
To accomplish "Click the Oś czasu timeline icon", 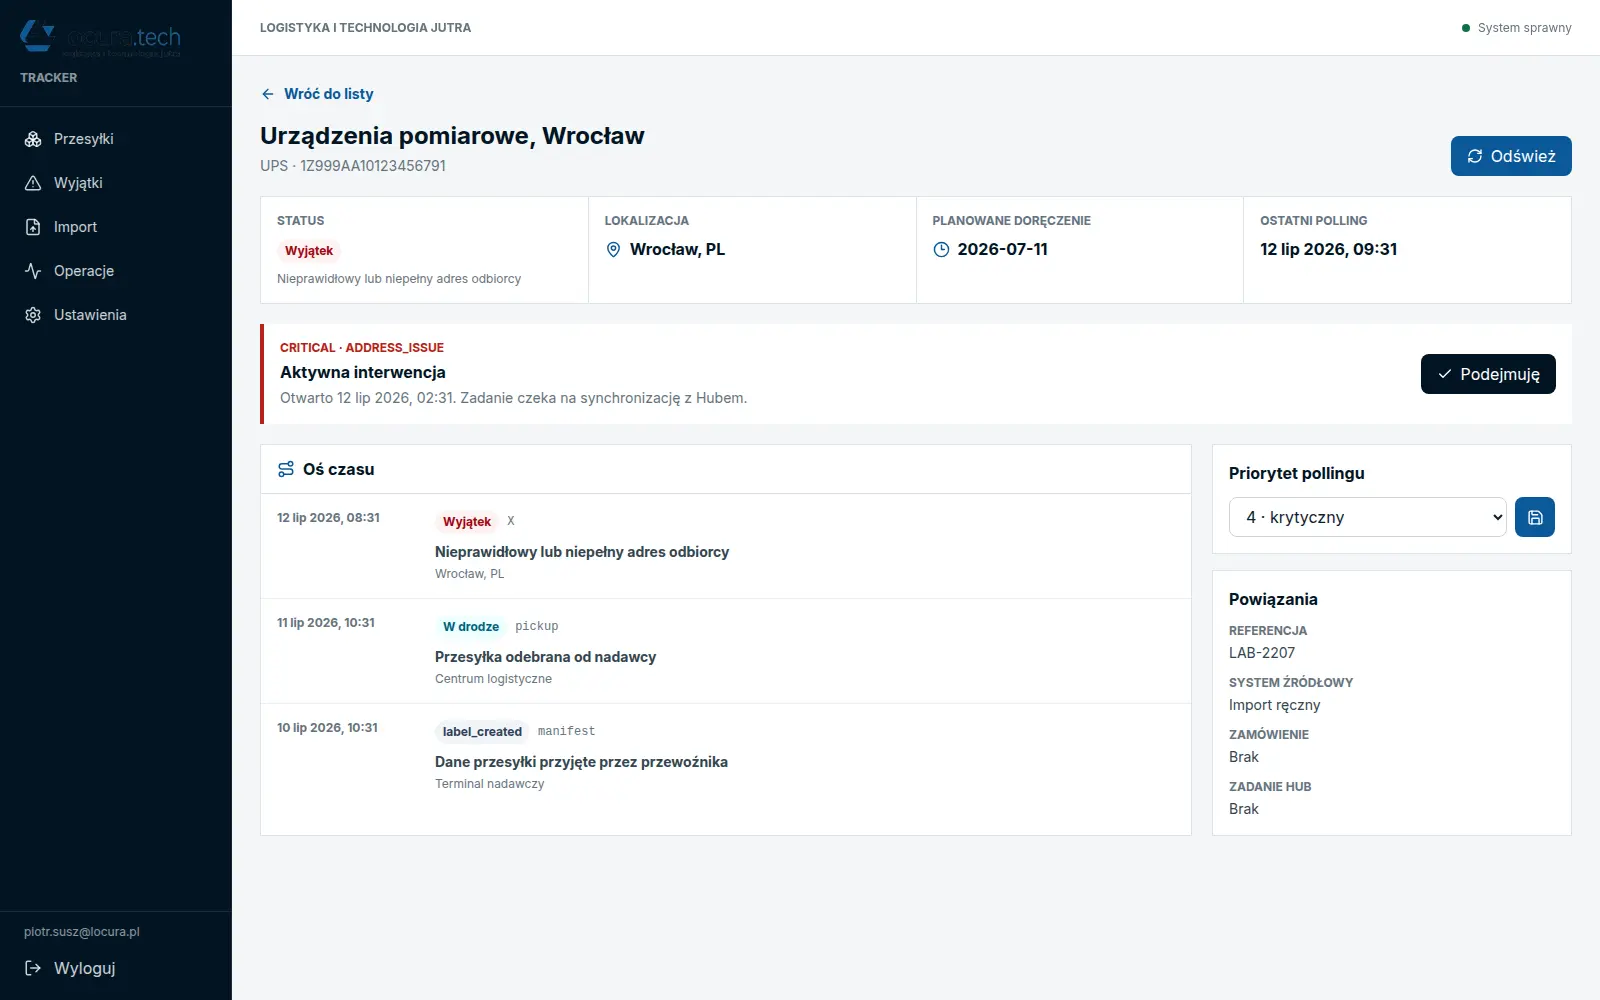I will 286,469.
